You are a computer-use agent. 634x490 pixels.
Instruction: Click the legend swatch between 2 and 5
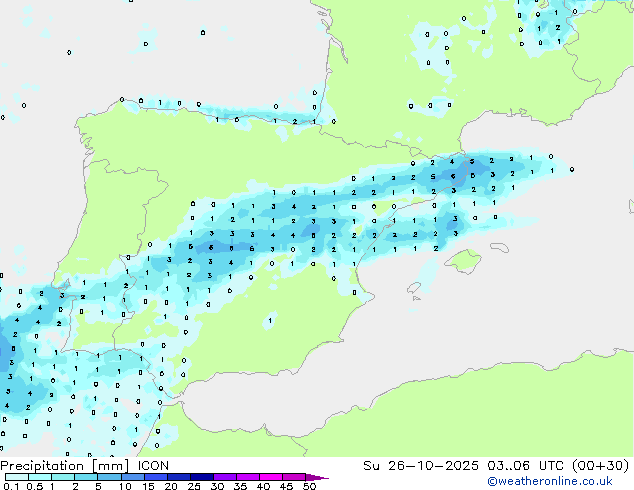pyautogui.click(x=86, y=477)
